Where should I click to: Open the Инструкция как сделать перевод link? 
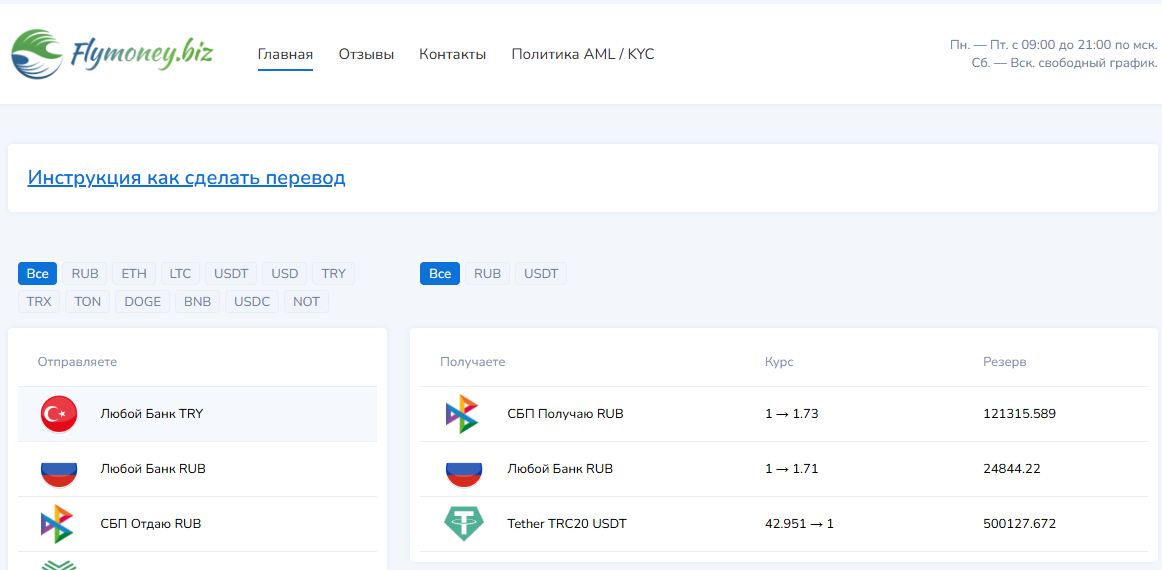click(x=186, y=178)
